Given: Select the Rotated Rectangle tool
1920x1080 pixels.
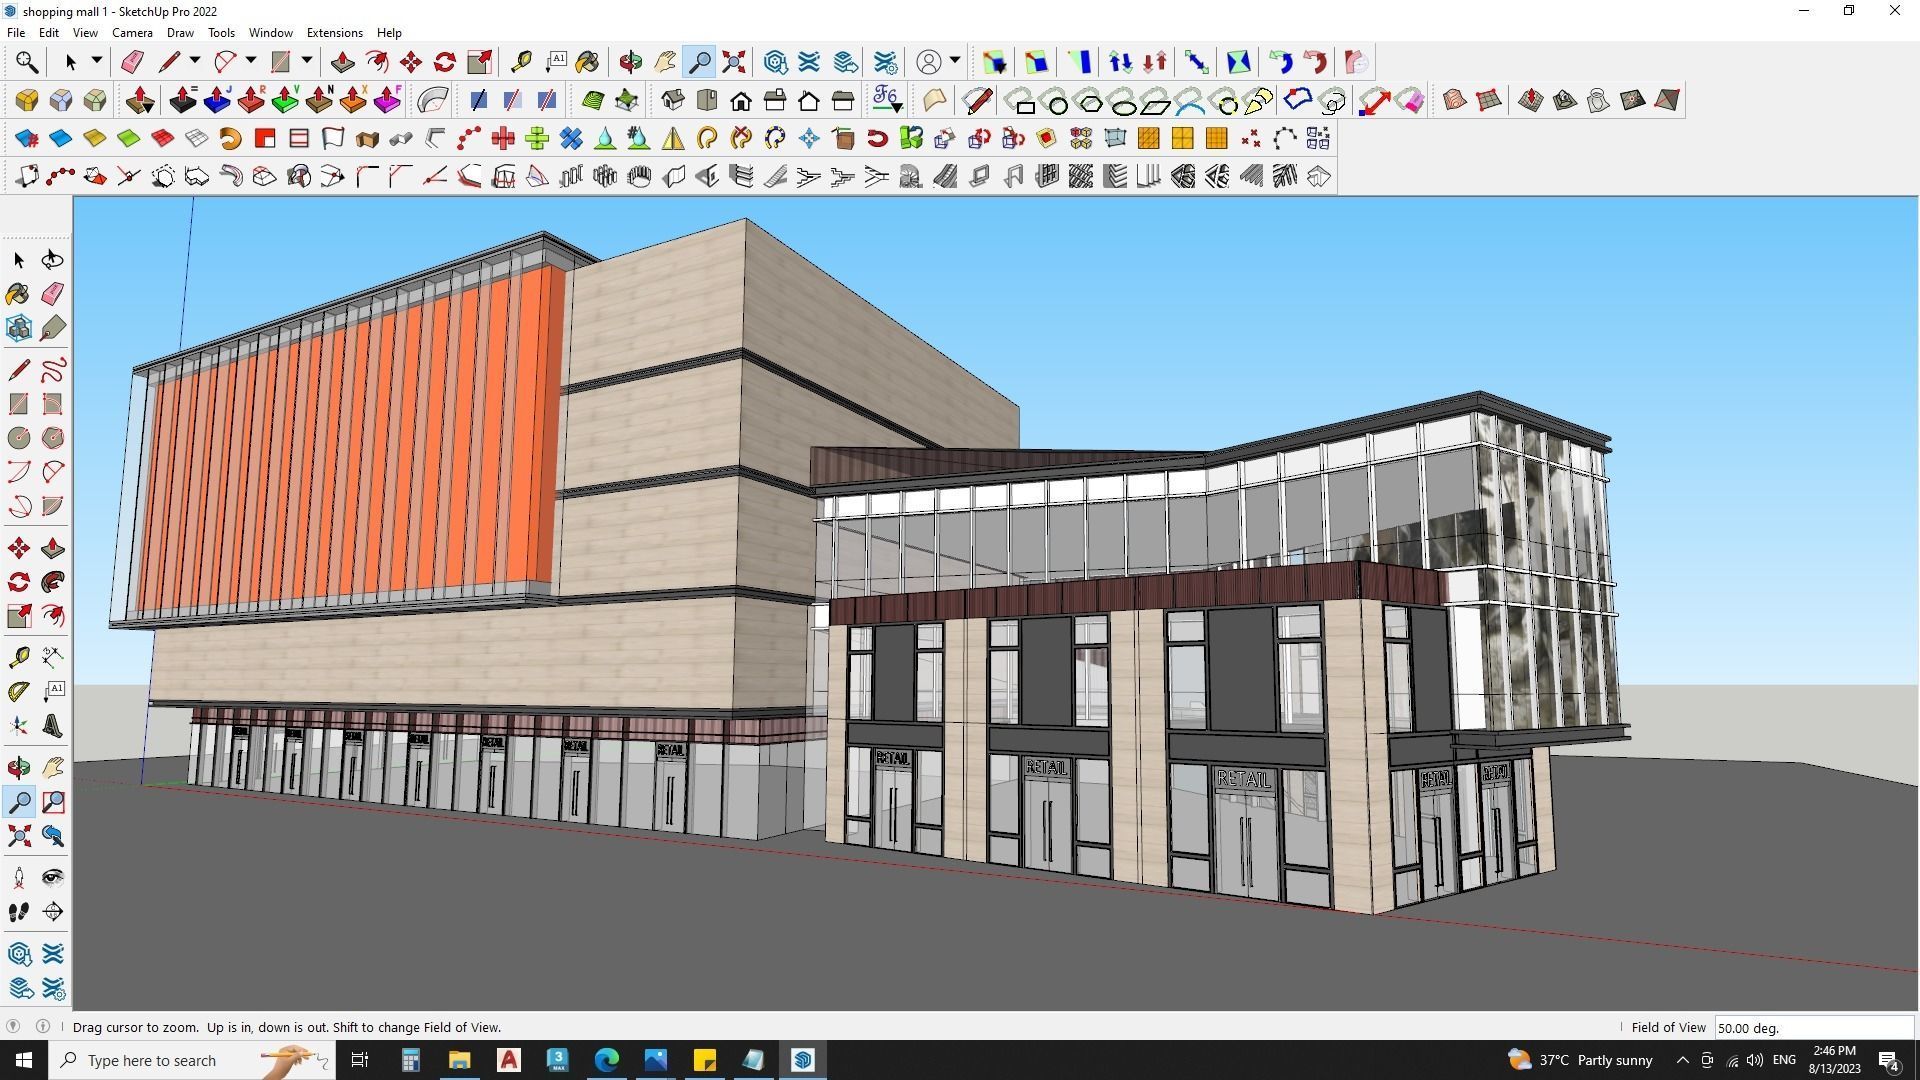Looking at the screenshot, I should tap(52, 404).
